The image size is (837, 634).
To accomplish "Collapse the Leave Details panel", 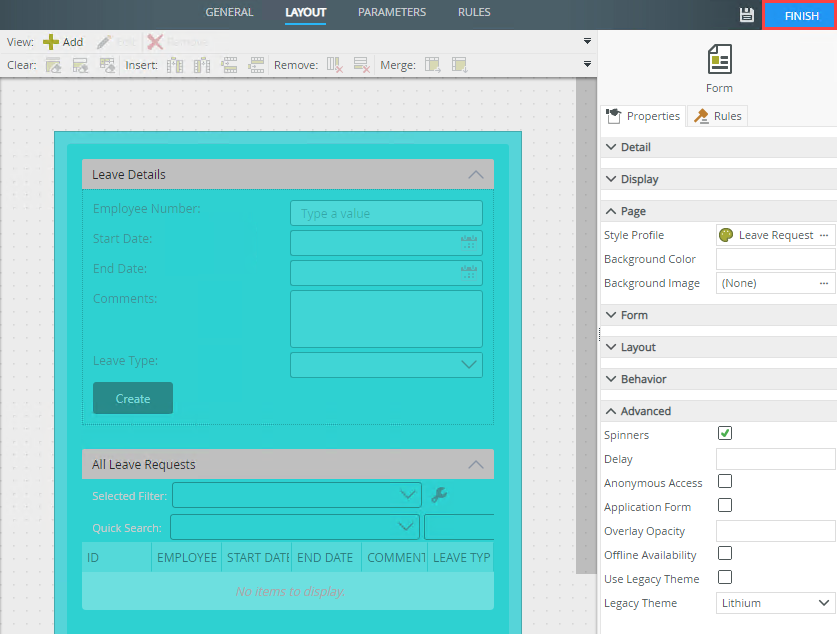I will (x=475, y=175).
